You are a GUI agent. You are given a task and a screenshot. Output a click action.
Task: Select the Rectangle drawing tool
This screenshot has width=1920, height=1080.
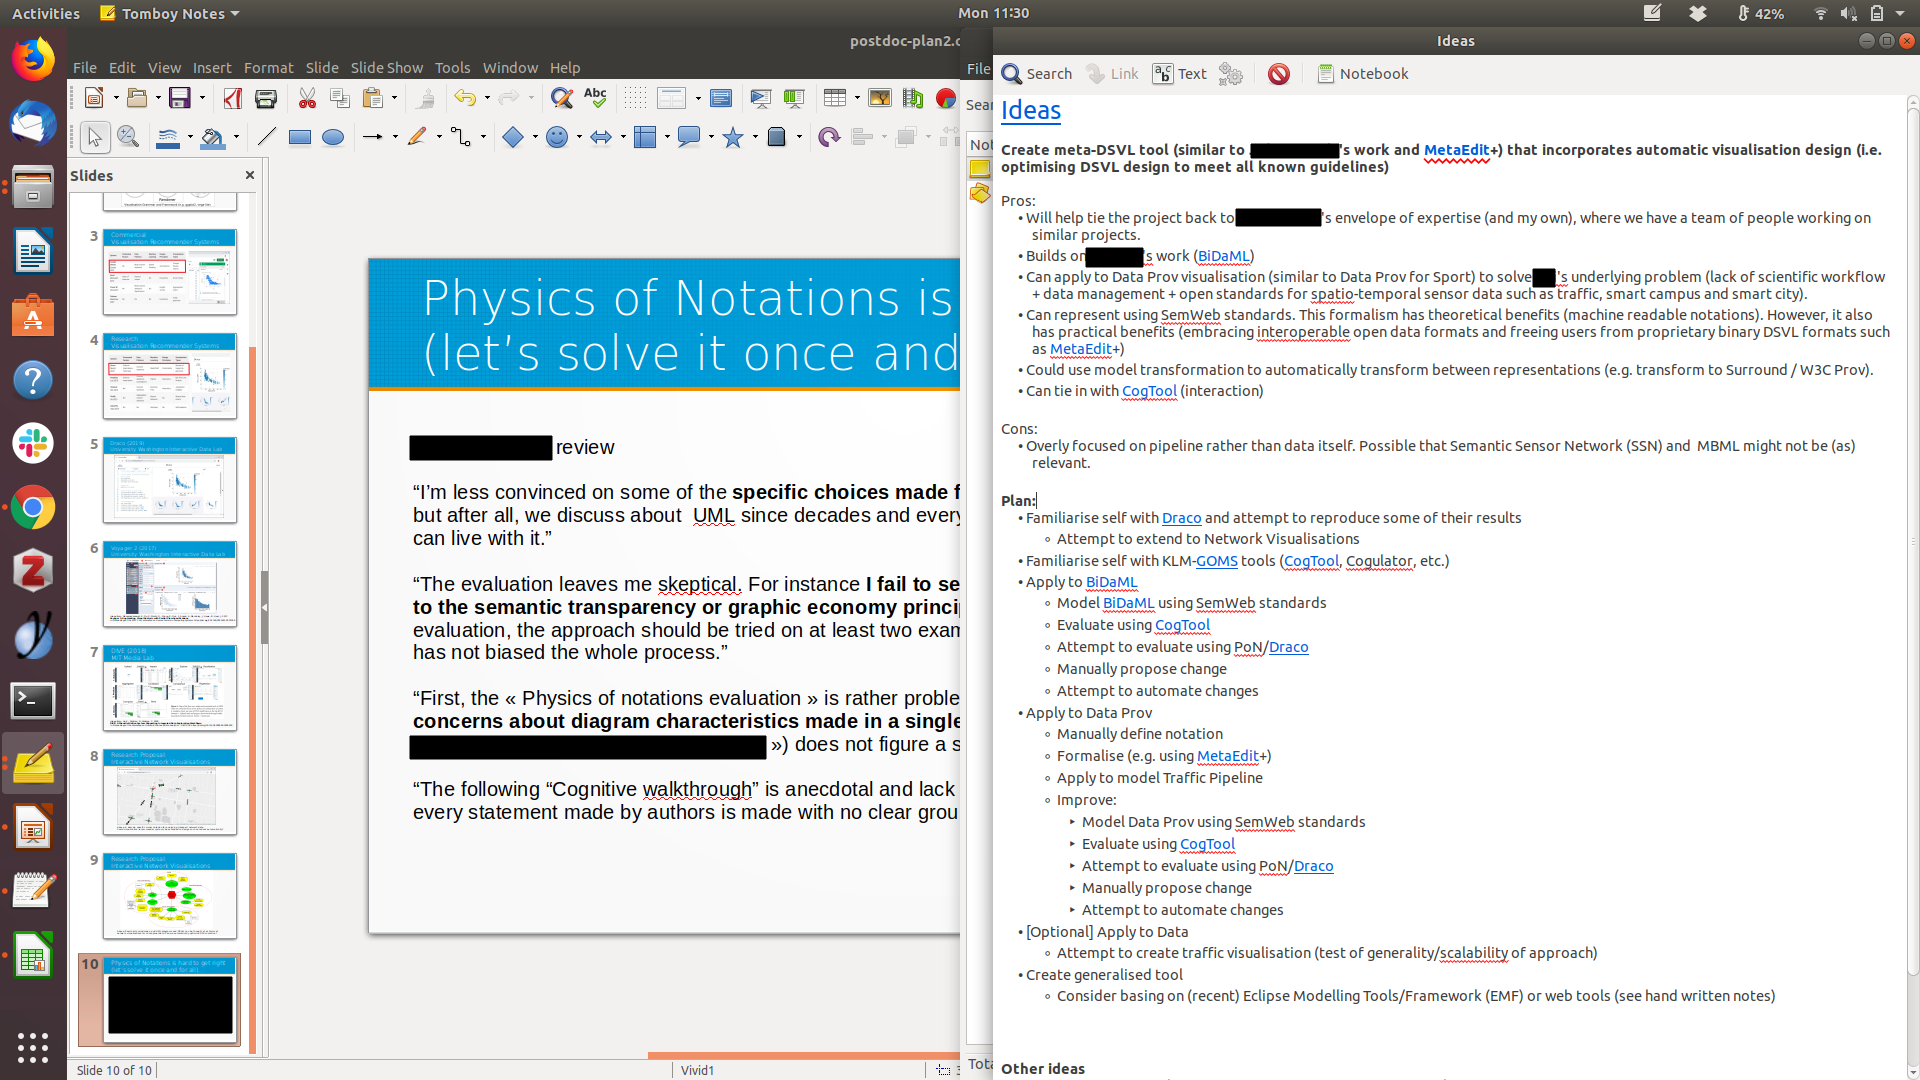[299, 138]
